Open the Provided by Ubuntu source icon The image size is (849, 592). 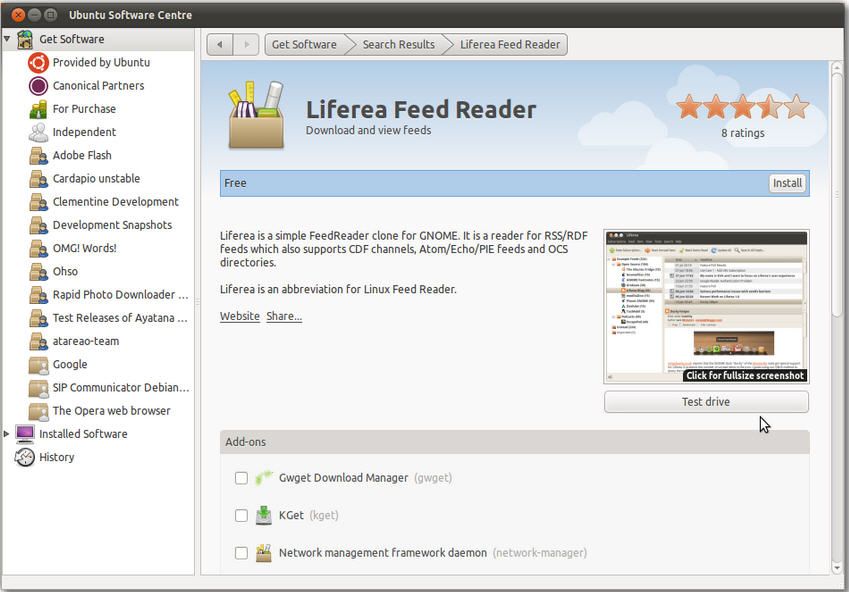tap(38, 63)
